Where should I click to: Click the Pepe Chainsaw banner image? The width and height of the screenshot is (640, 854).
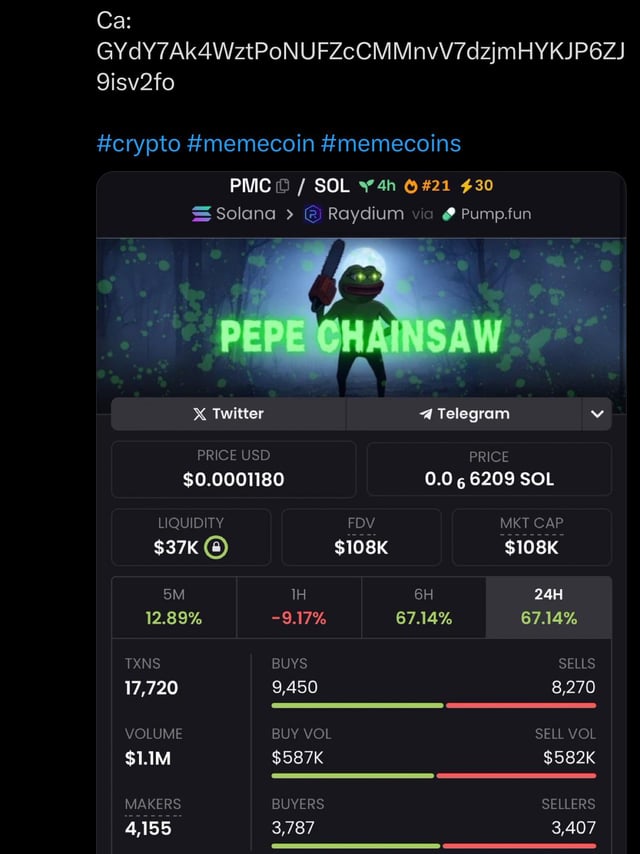click(361, 317)
